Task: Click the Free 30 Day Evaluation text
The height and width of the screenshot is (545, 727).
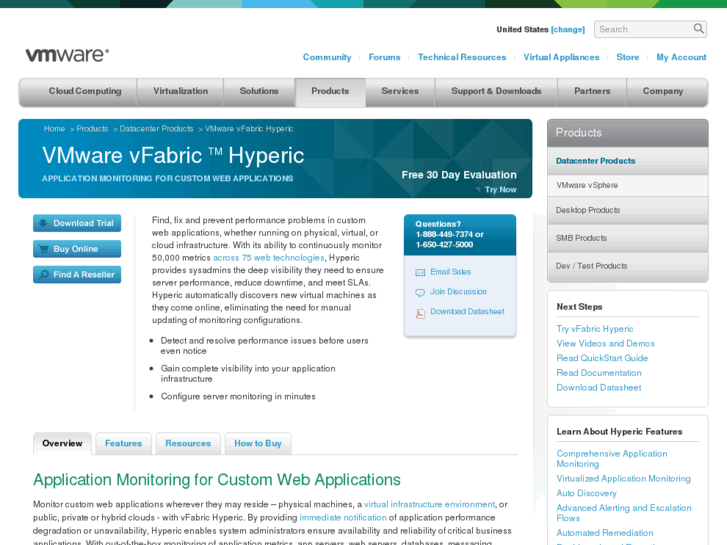Action: pyautogui.click(x=459, y=175)
